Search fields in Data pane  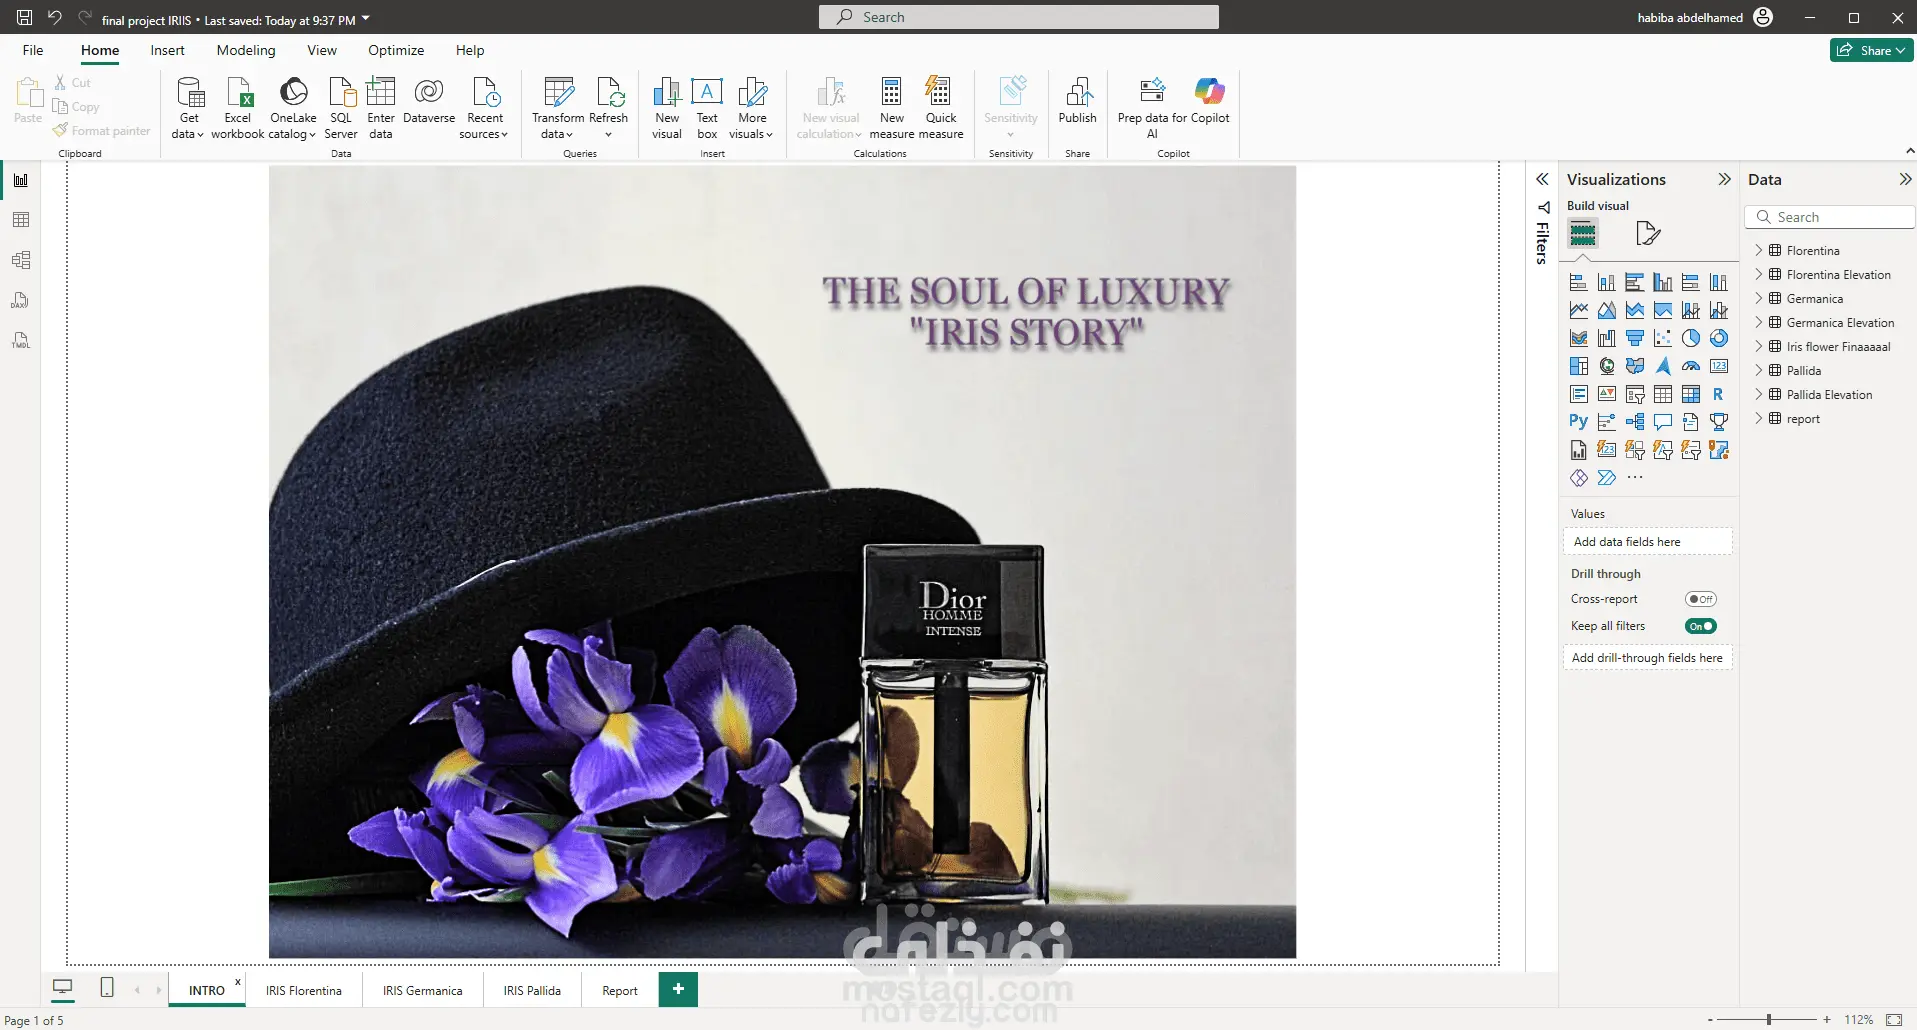click(1830, 217)
